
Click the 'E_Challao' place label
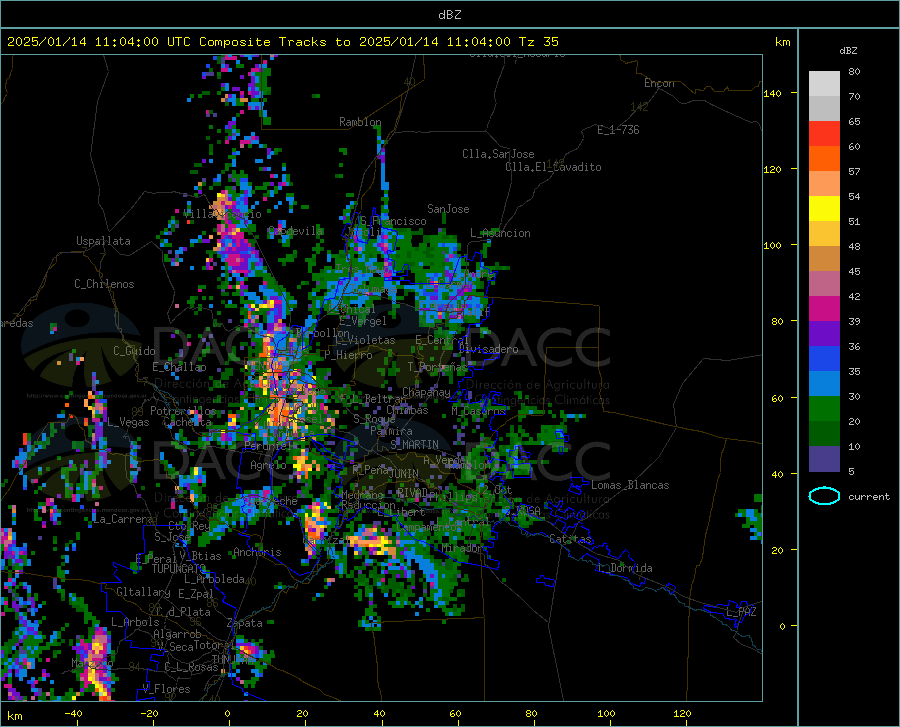(x=179, y=367)
